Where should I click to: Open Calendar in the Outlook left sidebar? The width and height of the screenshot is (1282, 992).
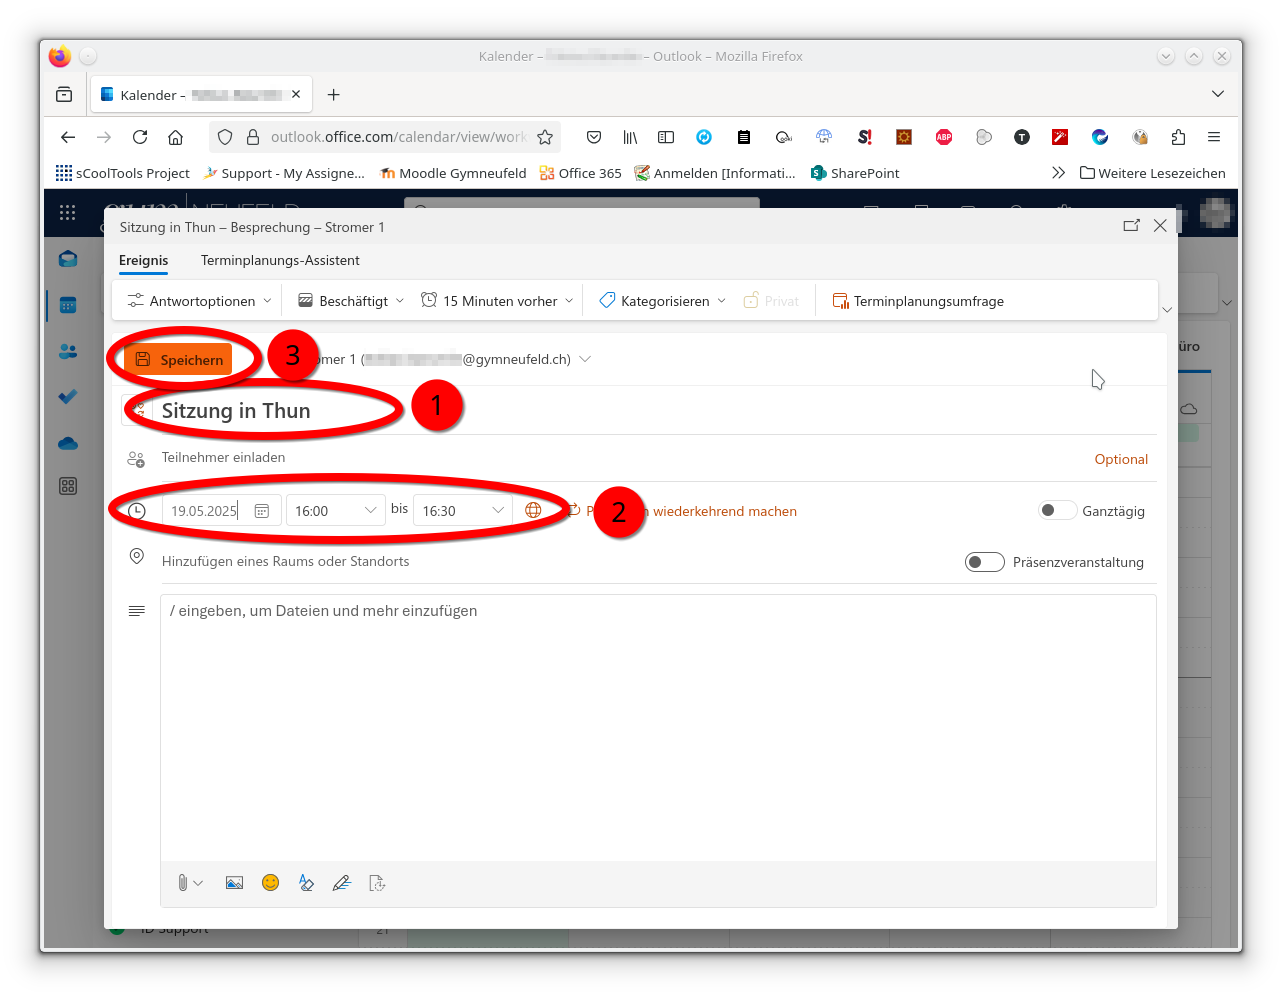(x=68, y=305)
